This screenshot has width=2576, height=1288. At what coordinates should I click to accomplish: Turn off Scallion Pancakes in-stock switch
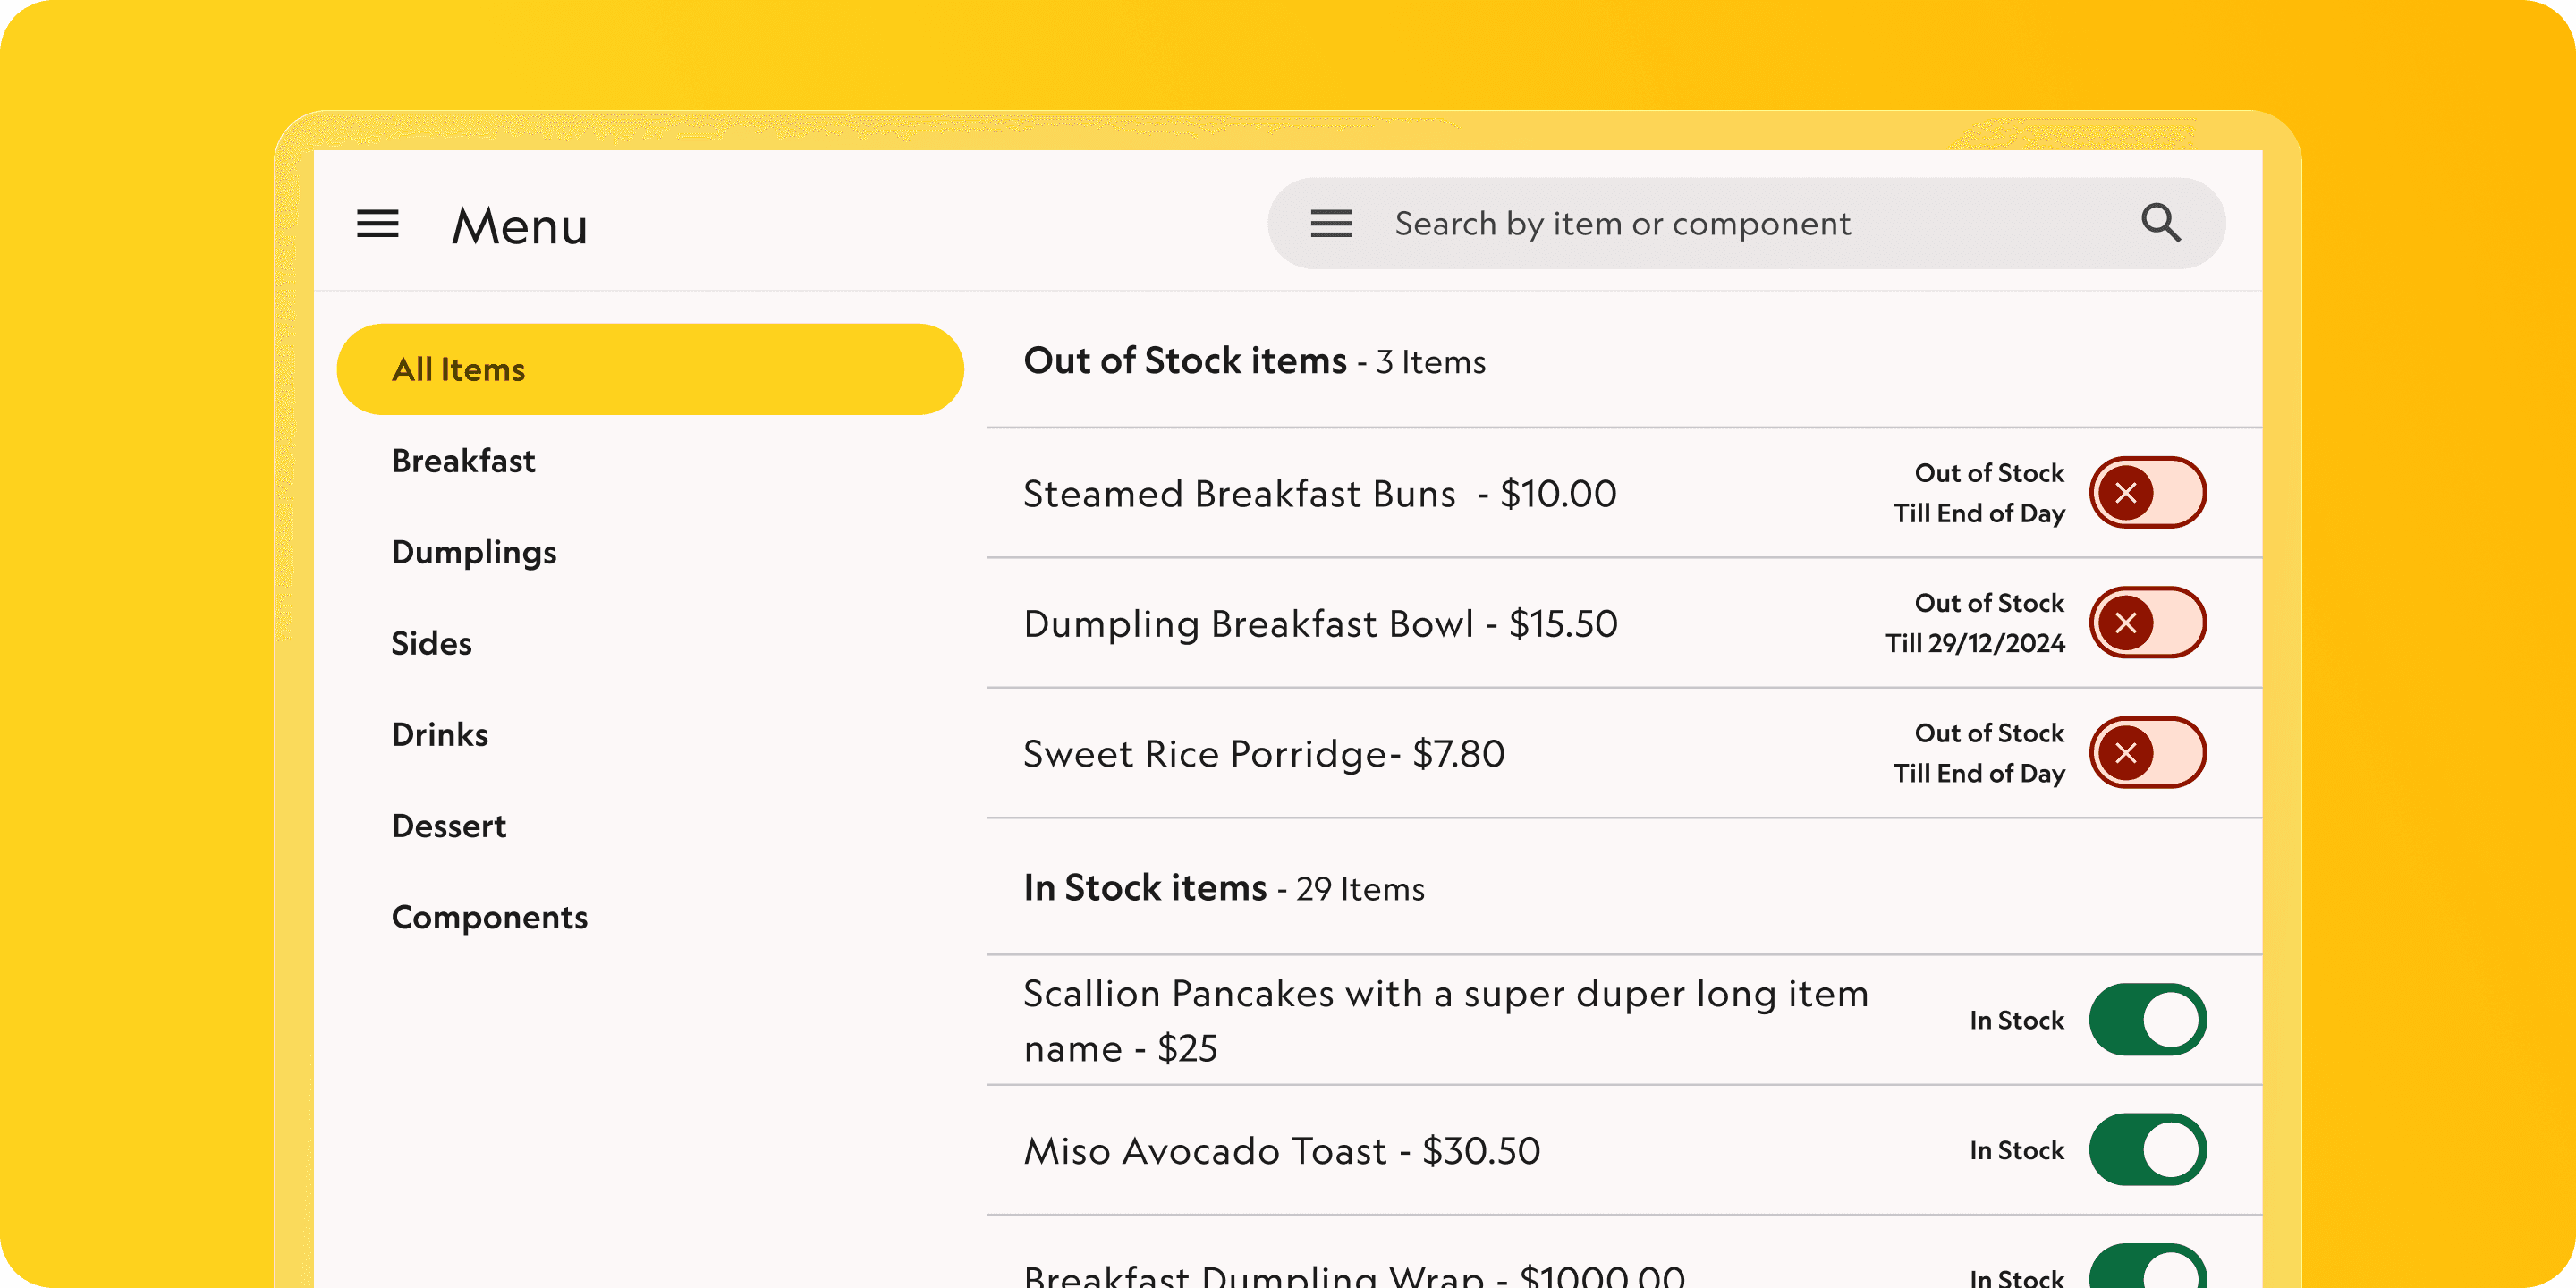click(2147, 1020)
